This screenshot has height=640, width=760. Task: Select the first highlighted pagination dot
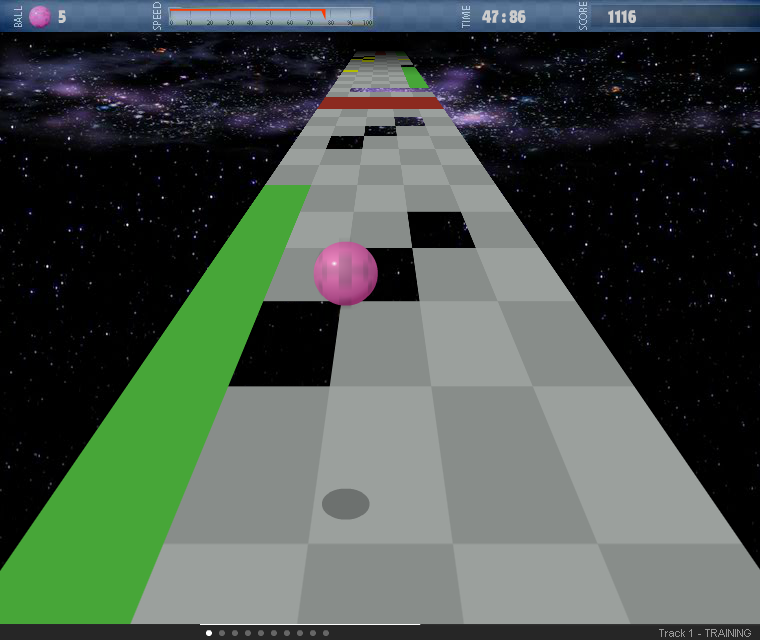(x=209, y=633)
